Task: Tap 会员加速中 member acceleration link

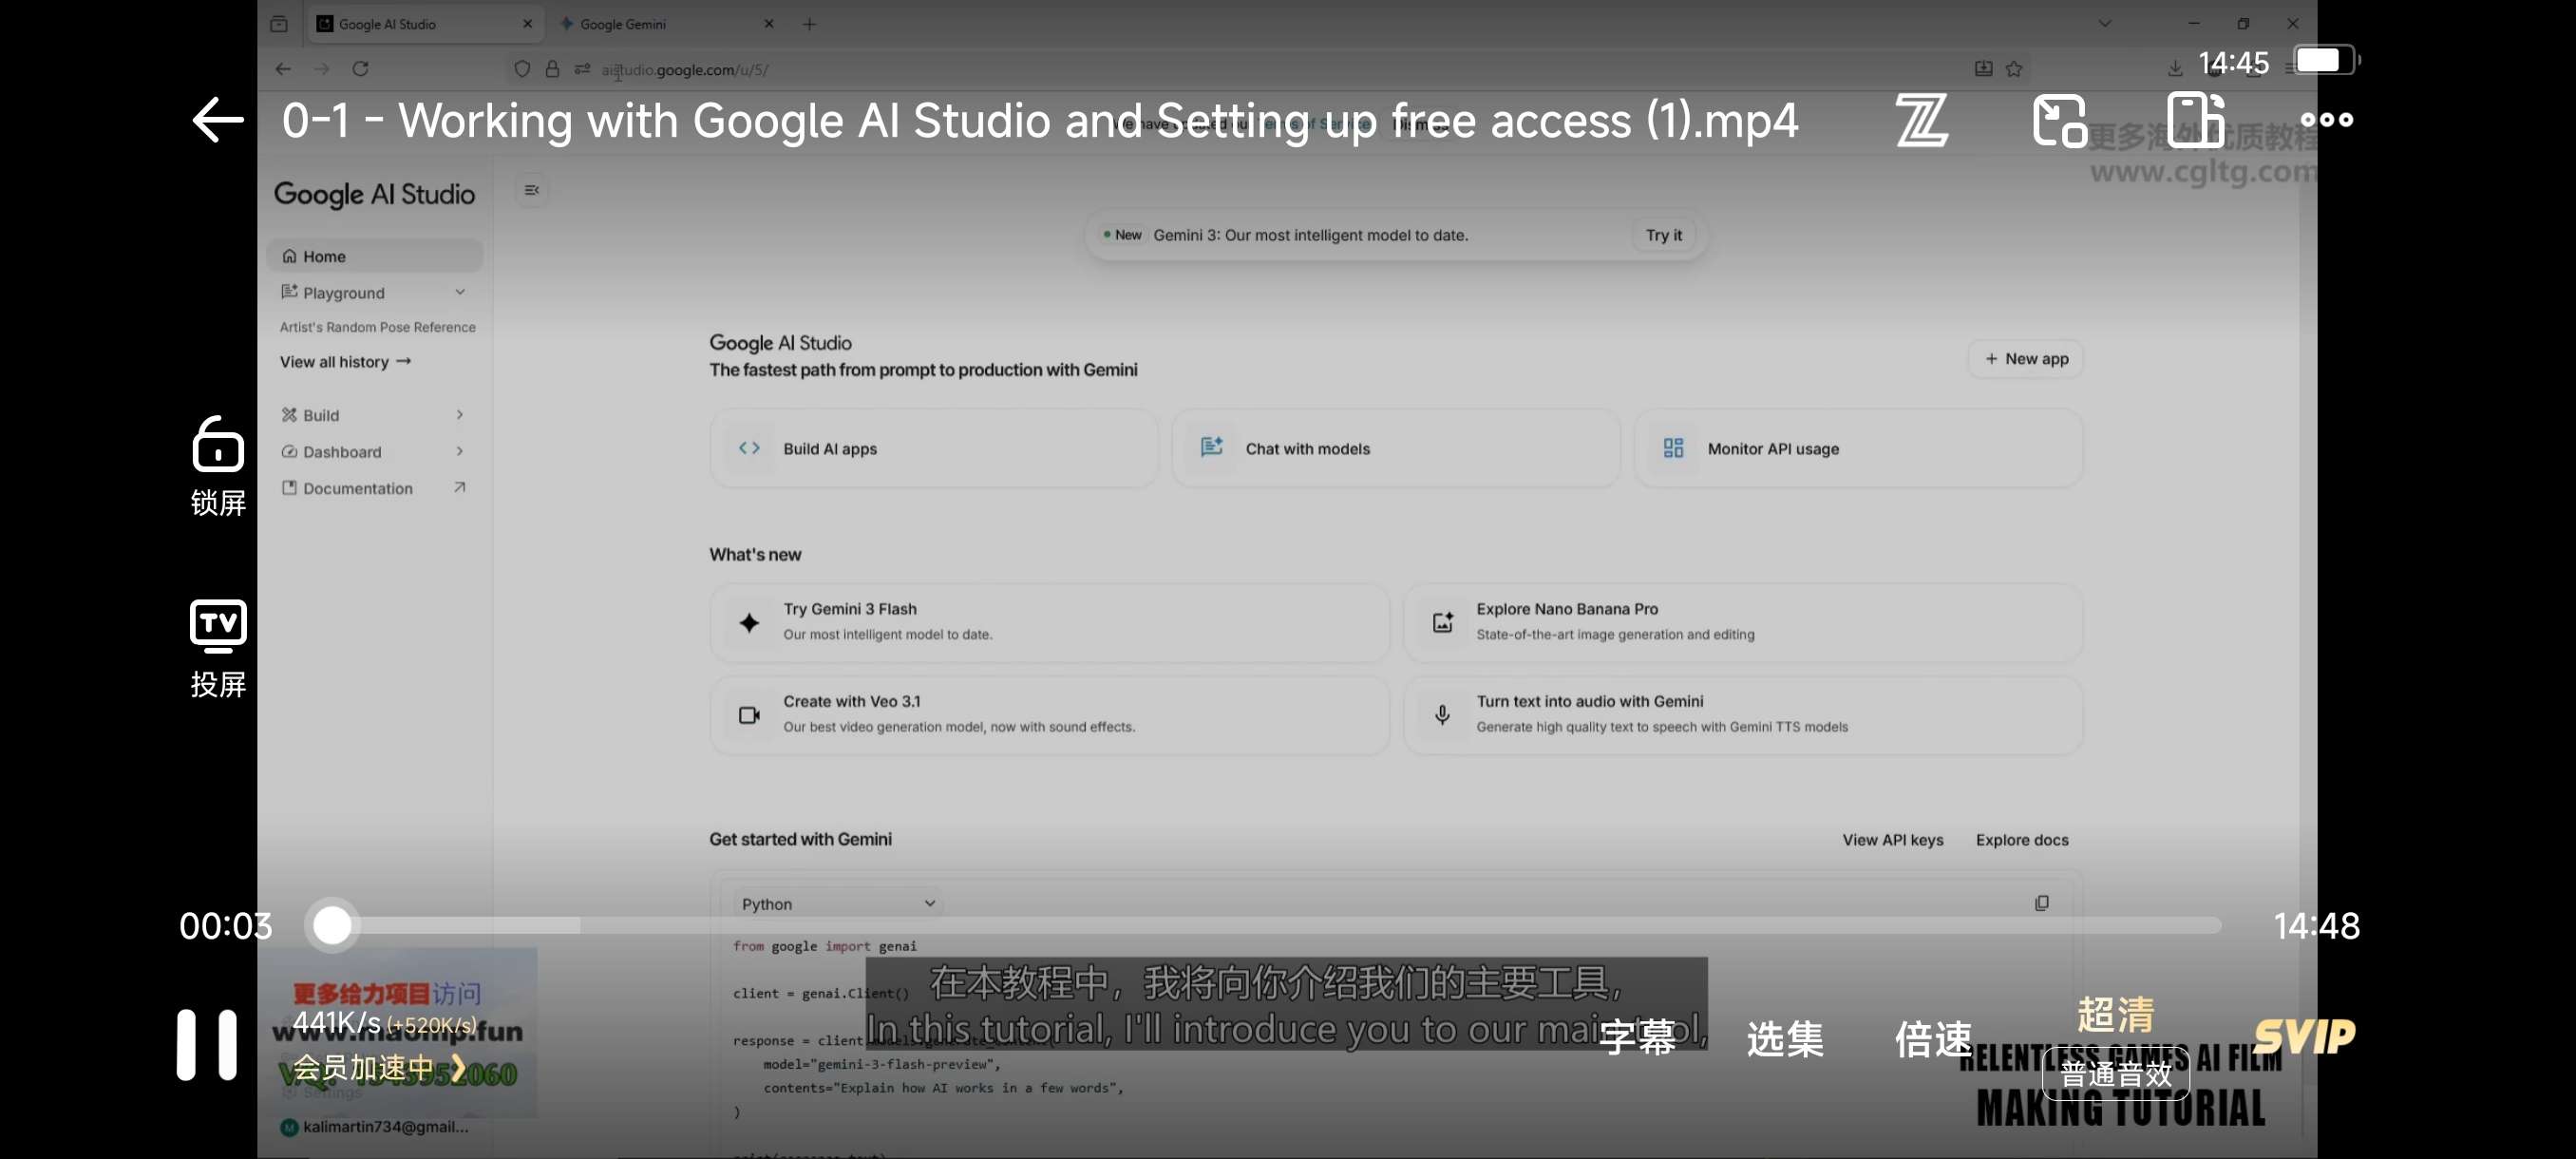Action: [379, 1068]
